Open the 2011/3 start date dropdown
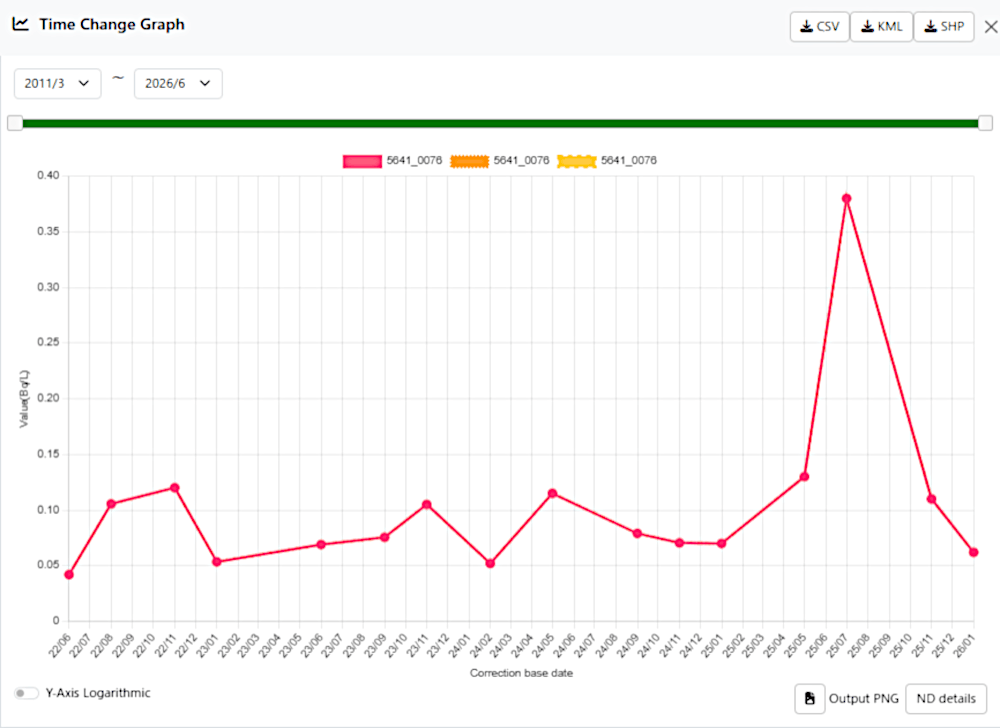1000x728 pixels. (57, 84)
